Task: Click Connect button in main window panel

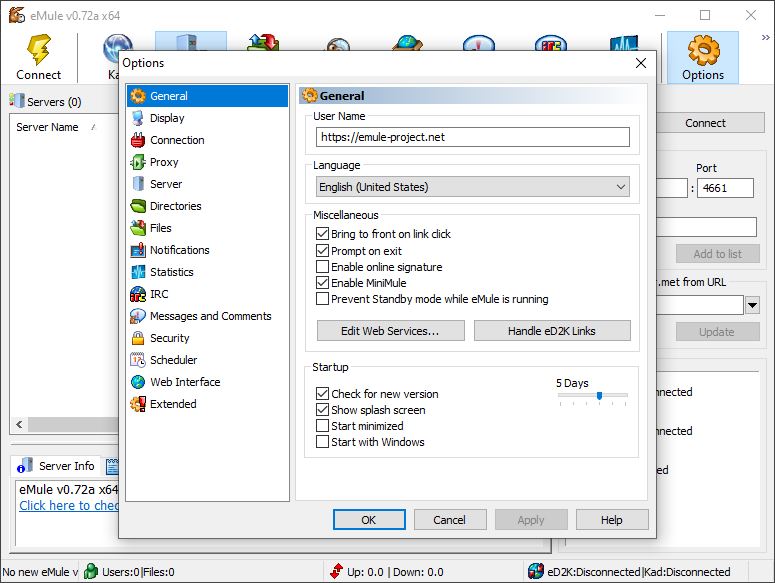Action: [x=710, y=123]
